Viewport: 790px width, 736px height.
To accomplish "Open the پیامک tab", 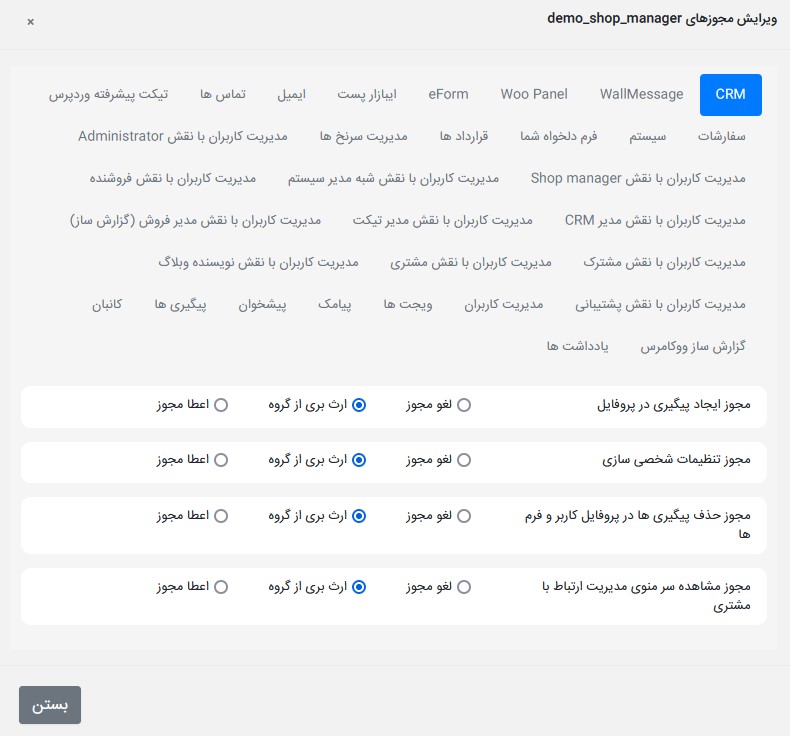I will [x=335, y=304].
